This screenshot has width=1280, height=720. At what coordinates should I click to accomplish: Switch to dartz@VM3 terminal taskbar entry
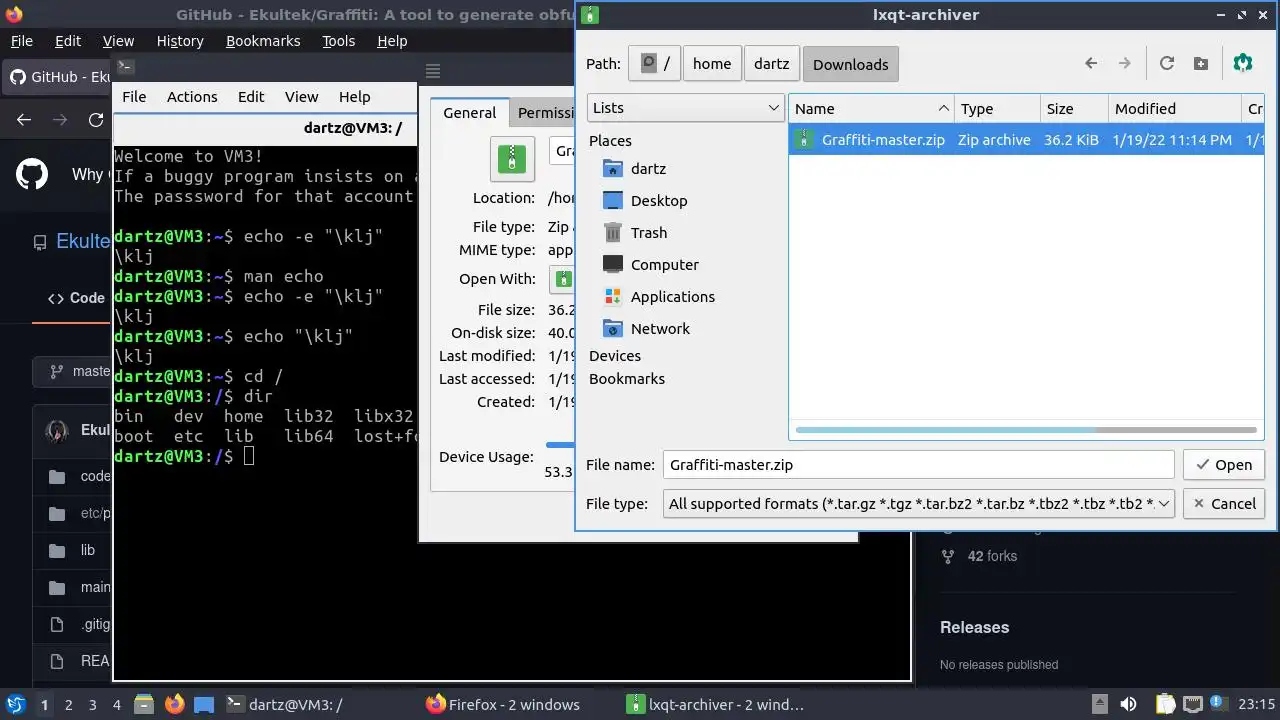pos(320,705)
